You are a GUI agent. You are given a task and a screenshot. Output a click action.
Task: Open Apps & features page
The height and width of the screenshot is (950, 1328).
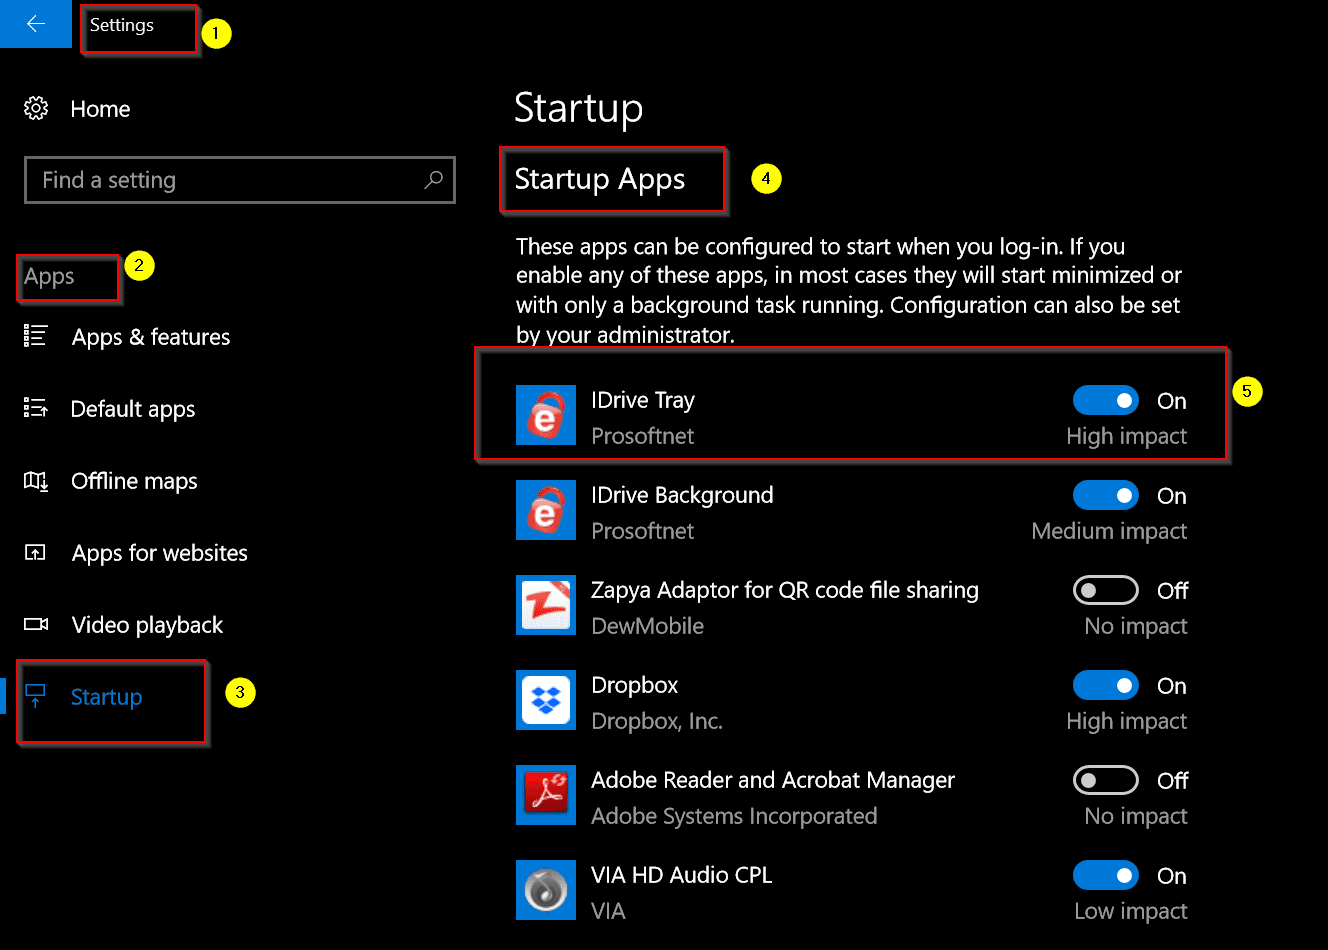(150, 337)
